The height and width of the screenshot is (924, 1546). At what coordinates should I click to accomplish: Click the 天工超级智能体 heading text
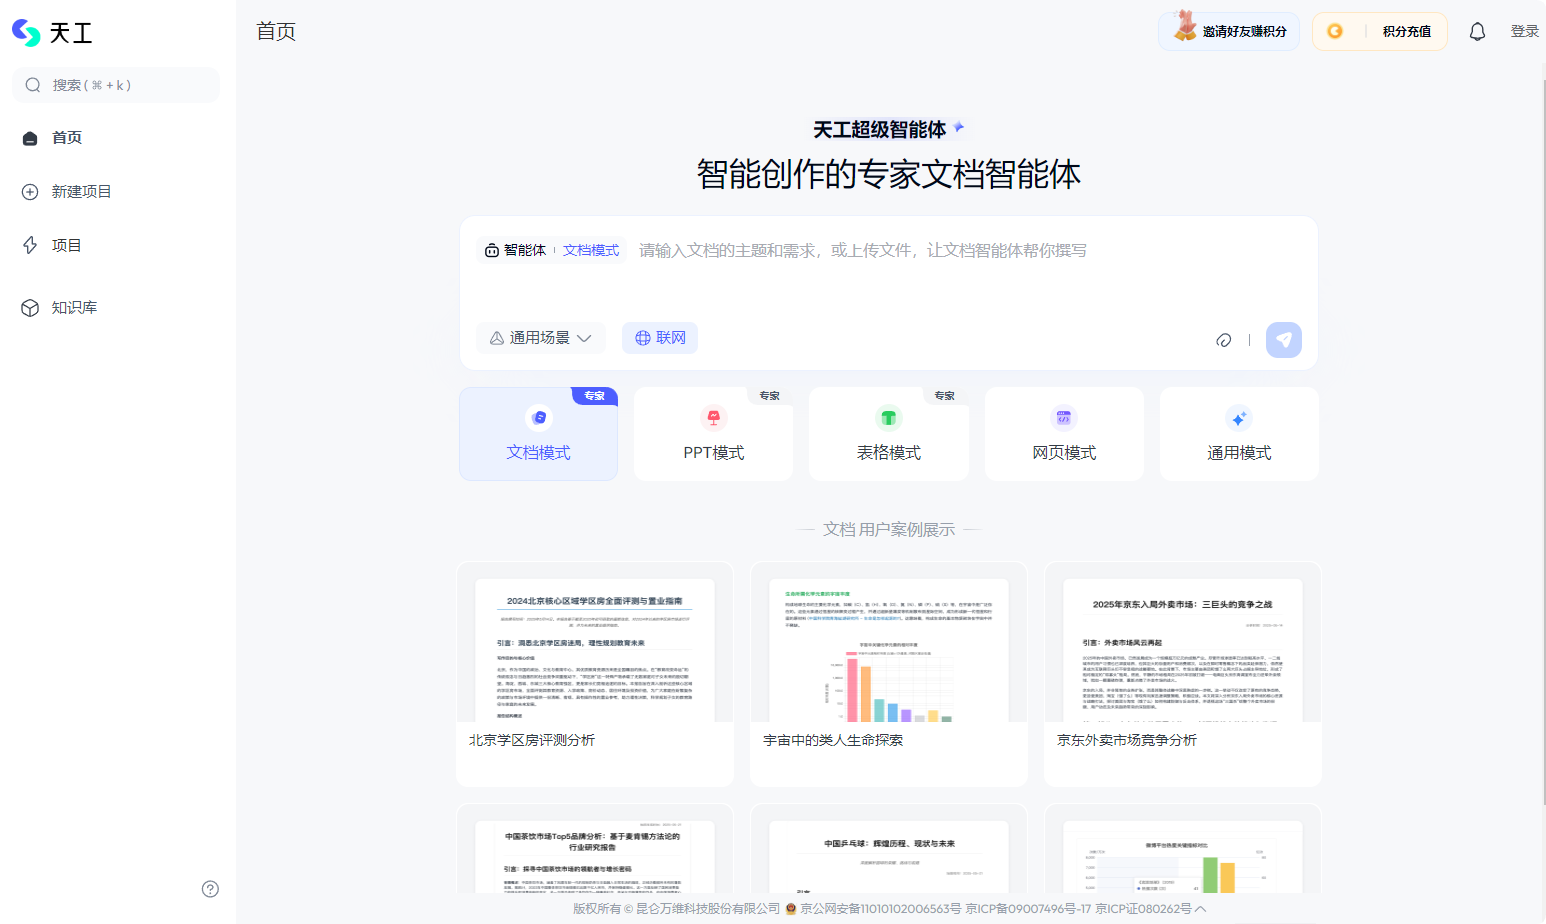point(879,130)
